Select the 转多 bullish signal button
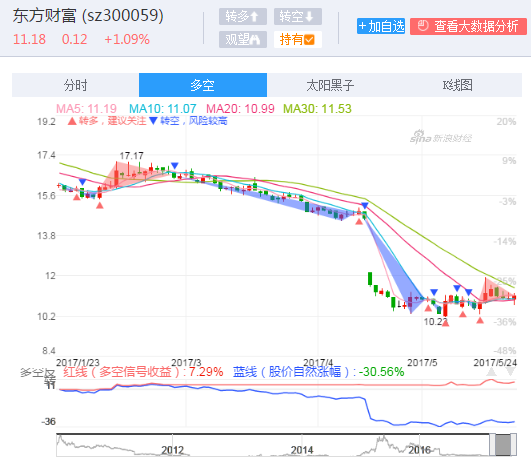 tap(243, 17)
